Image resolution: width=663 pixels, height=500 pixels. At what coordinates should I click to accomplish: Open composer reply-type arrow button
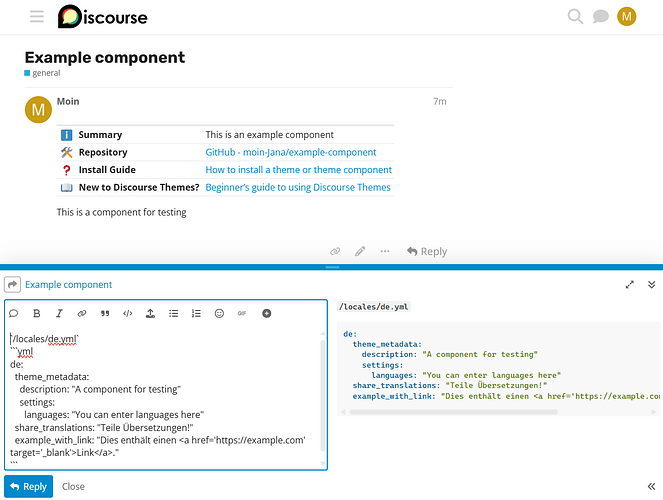point(12,284)
